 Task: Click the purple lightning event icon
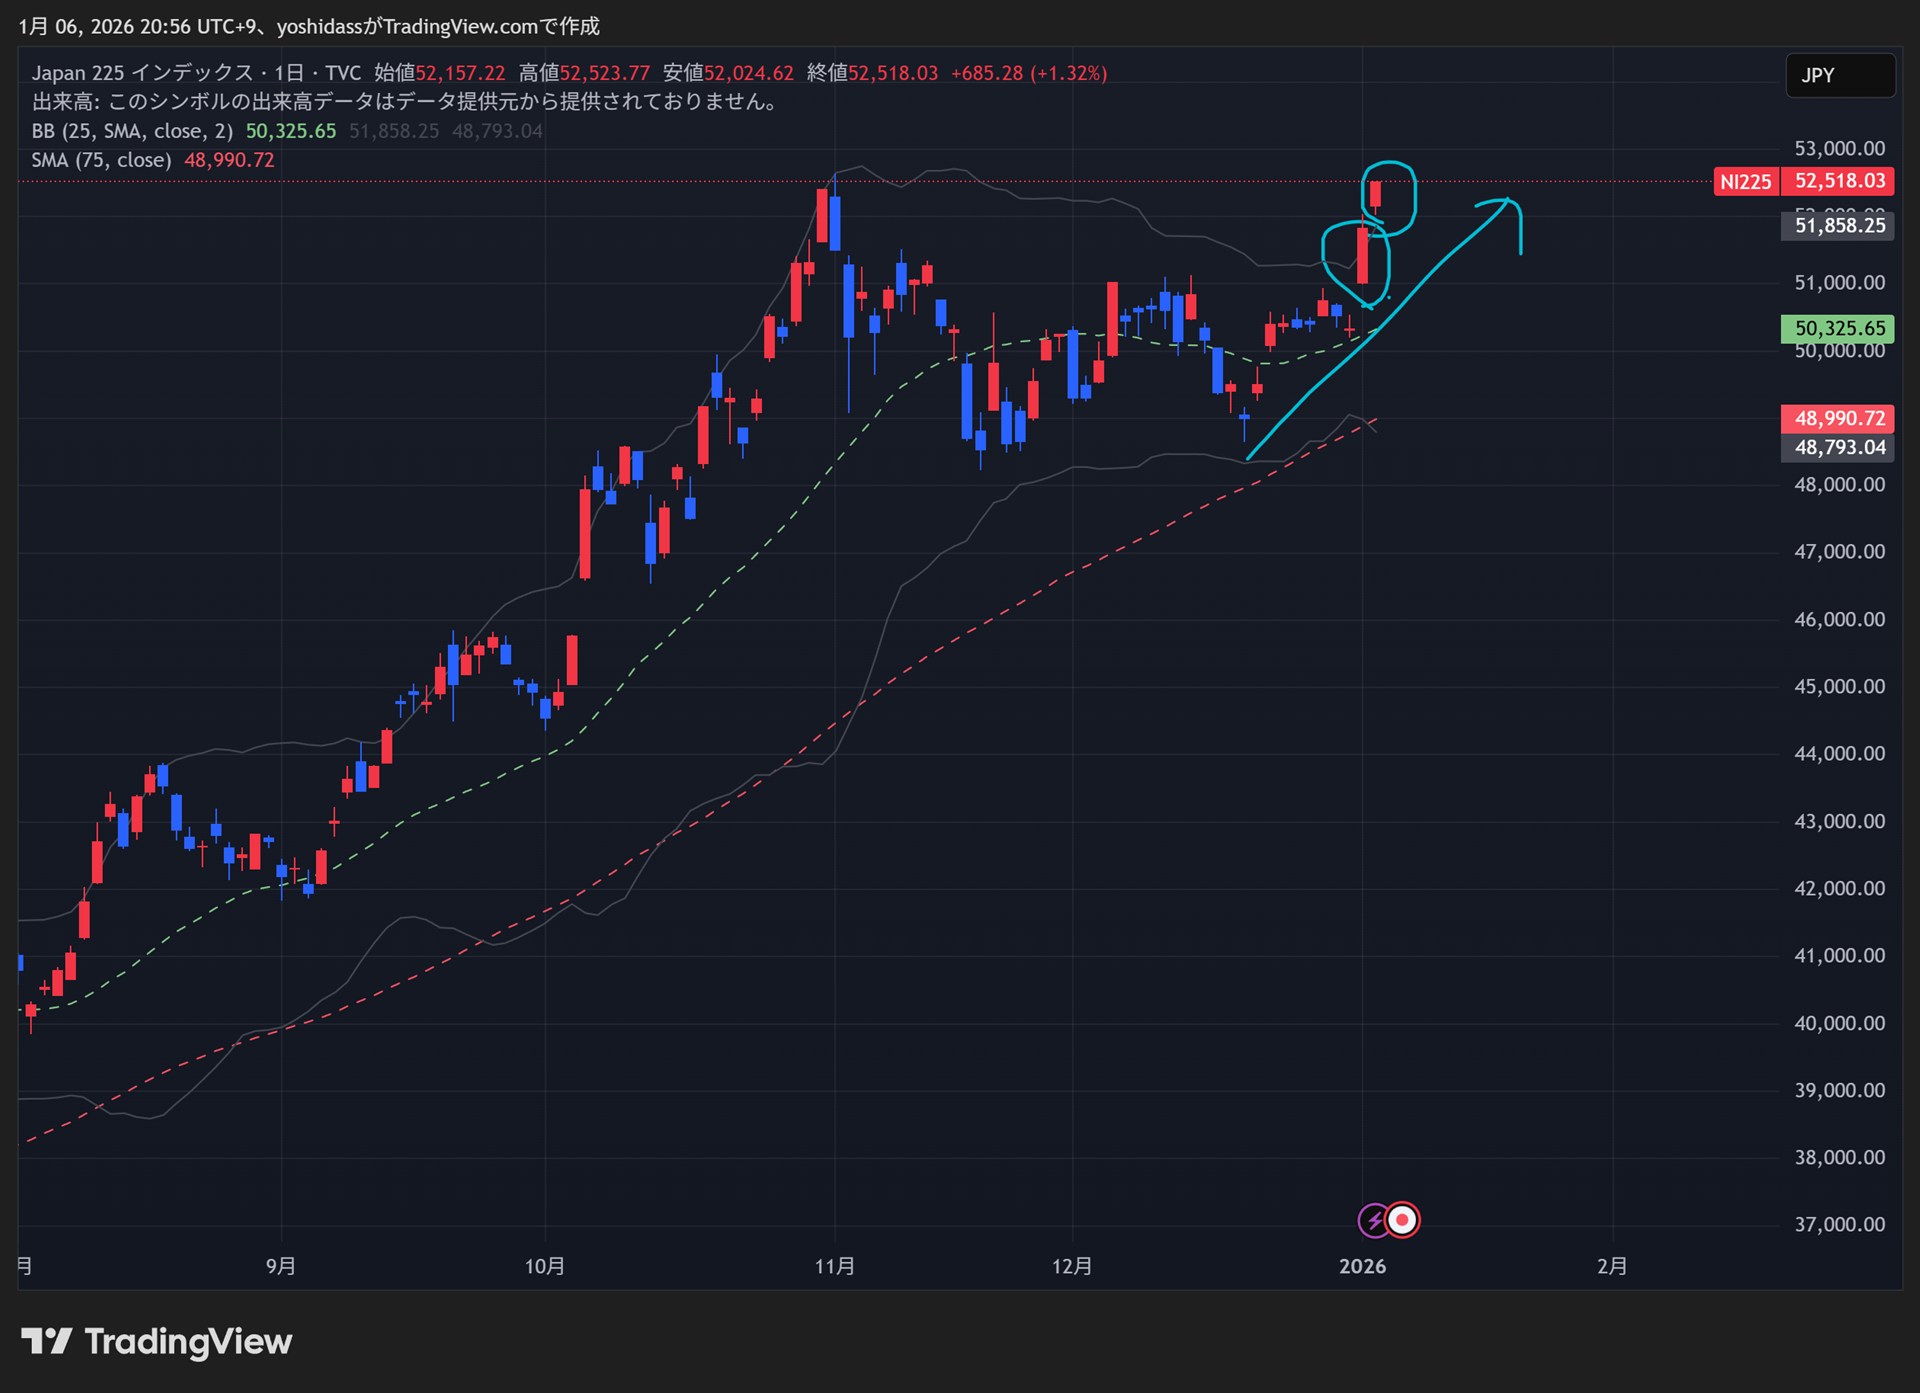[x=1374, y=1220]
